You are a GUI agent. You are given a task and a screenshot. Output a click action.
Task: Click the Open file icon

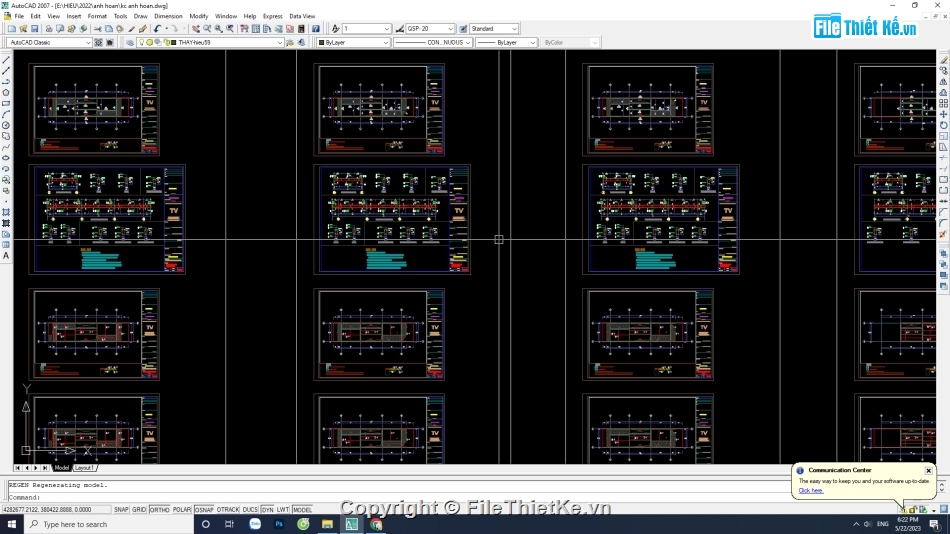click(23, 28)
